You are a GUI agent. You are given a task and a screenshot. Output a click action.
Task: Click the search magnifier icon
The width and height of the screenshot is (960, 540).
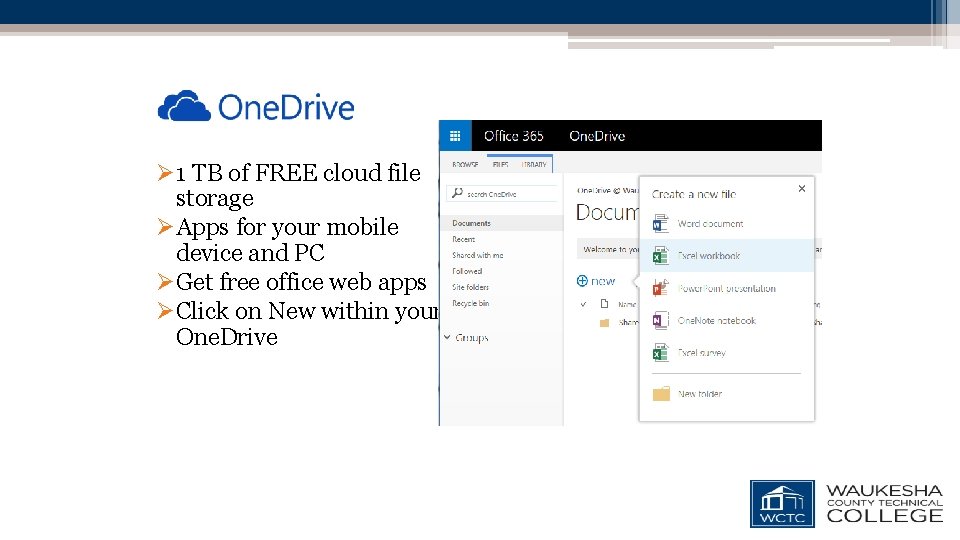point(457,193)
